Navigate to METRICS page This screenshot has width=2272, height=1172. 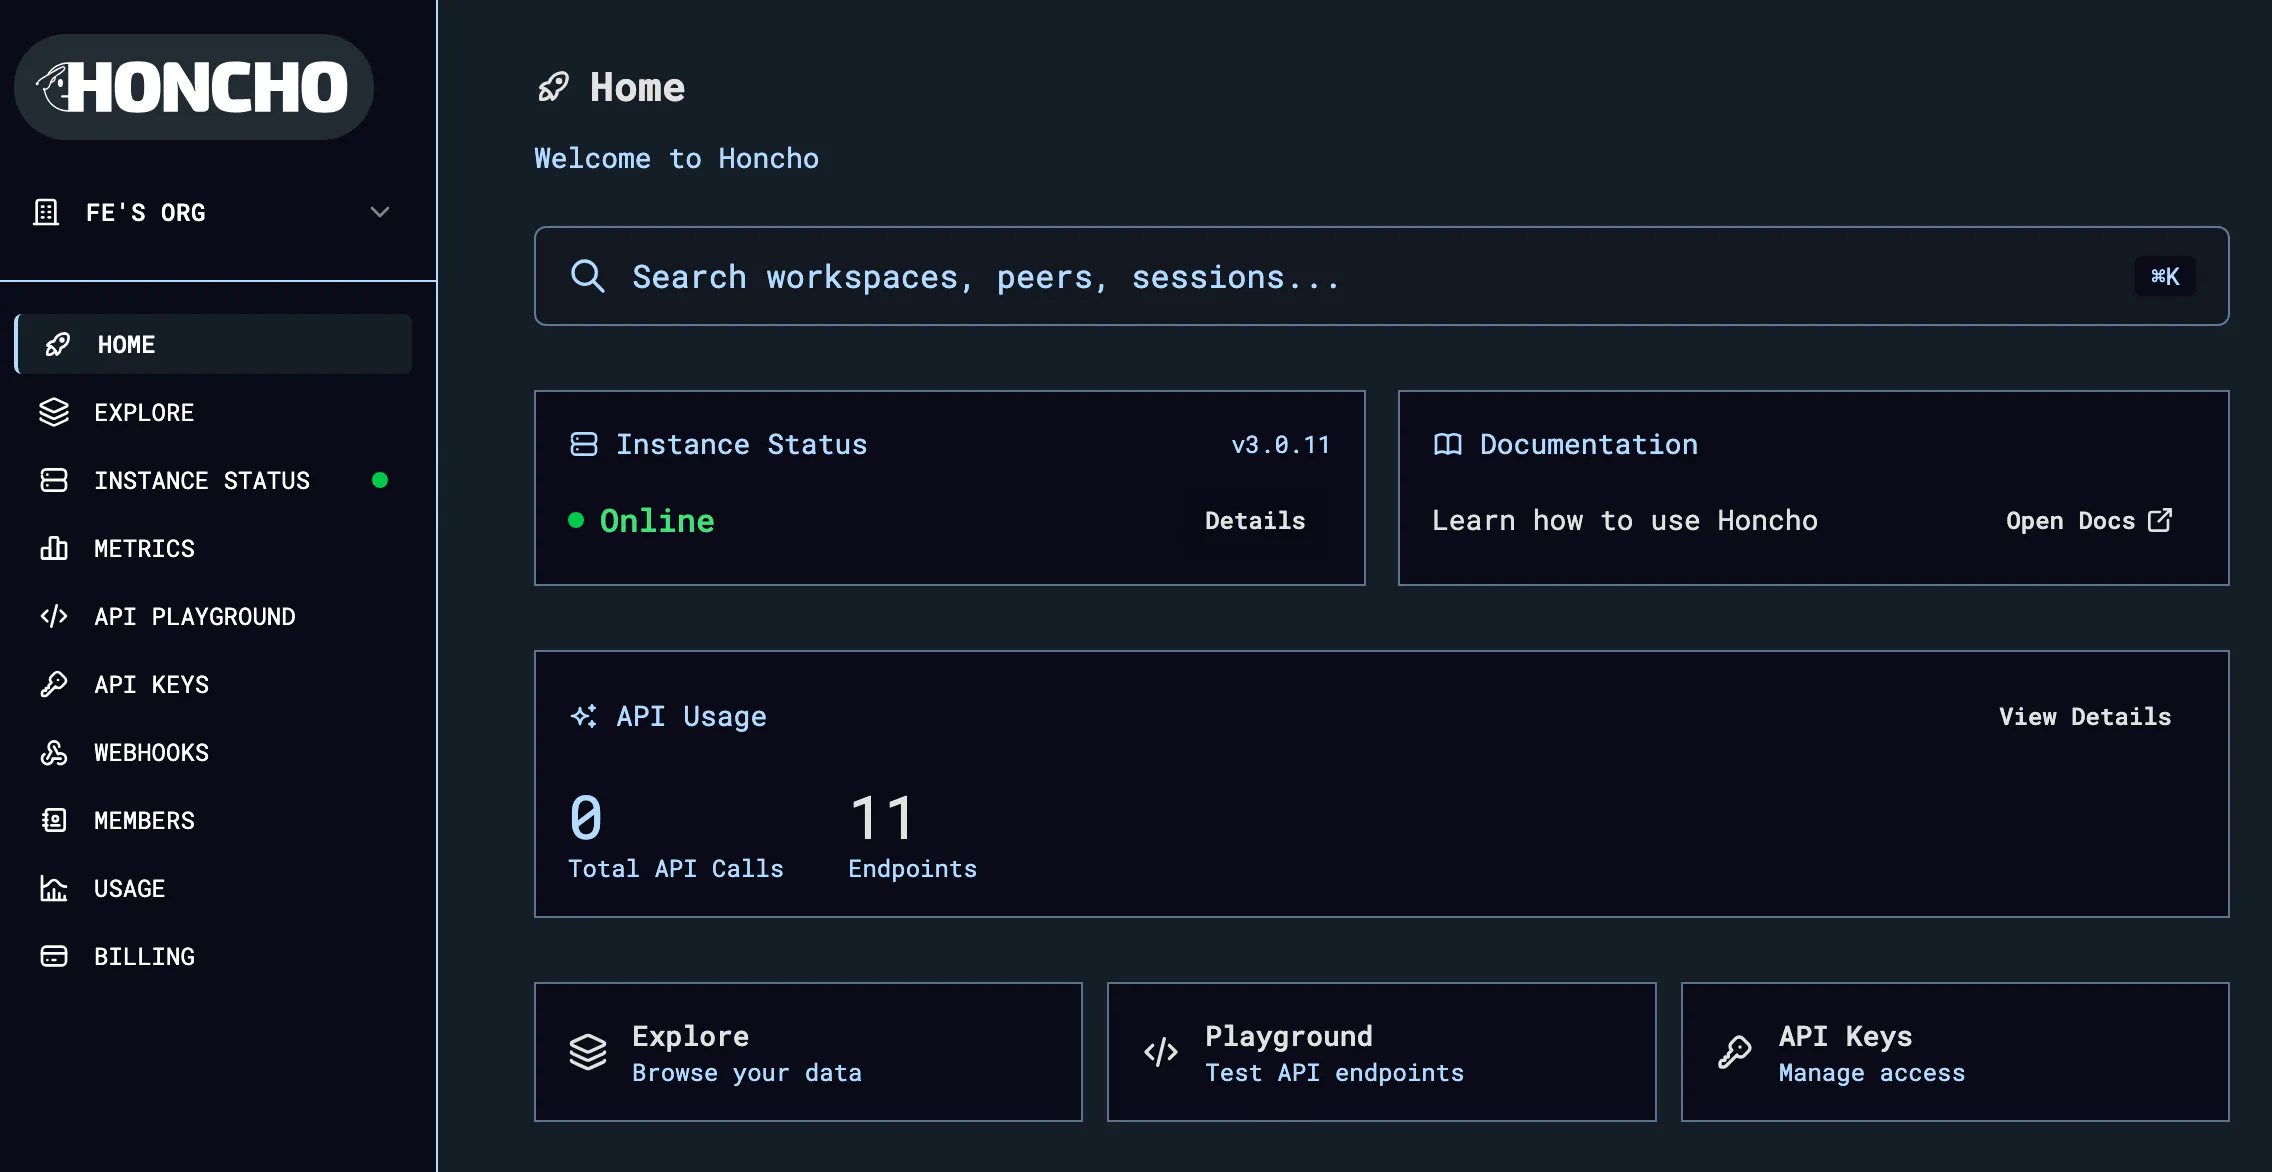coord(144,548)
